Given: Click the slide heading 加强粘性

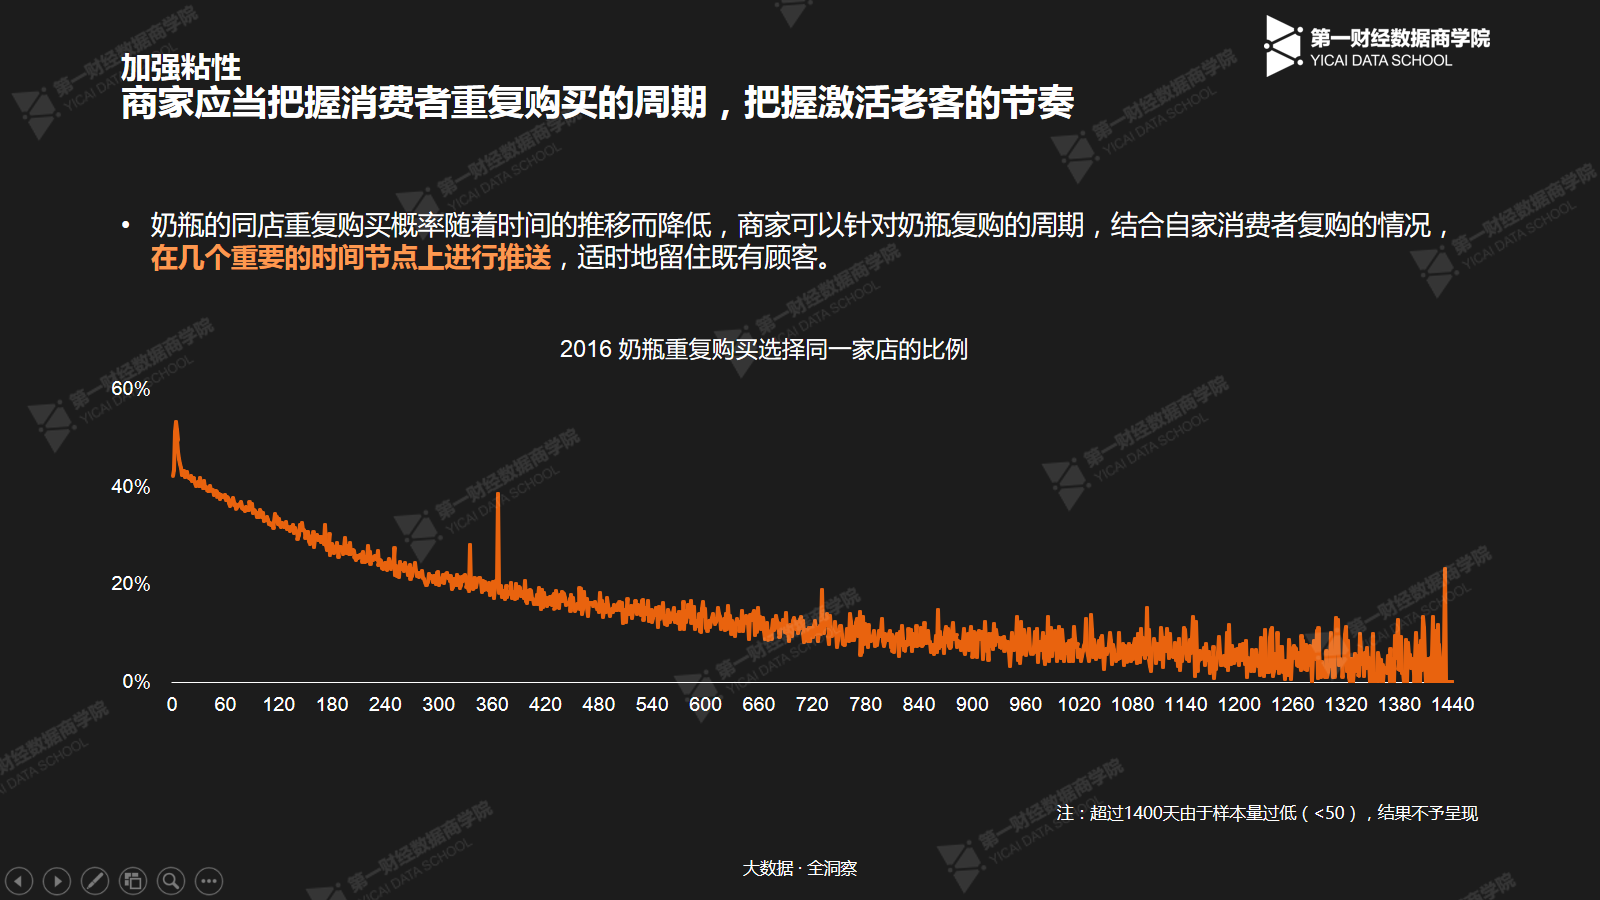Looking at the screenshot, I should pos(181,68).
